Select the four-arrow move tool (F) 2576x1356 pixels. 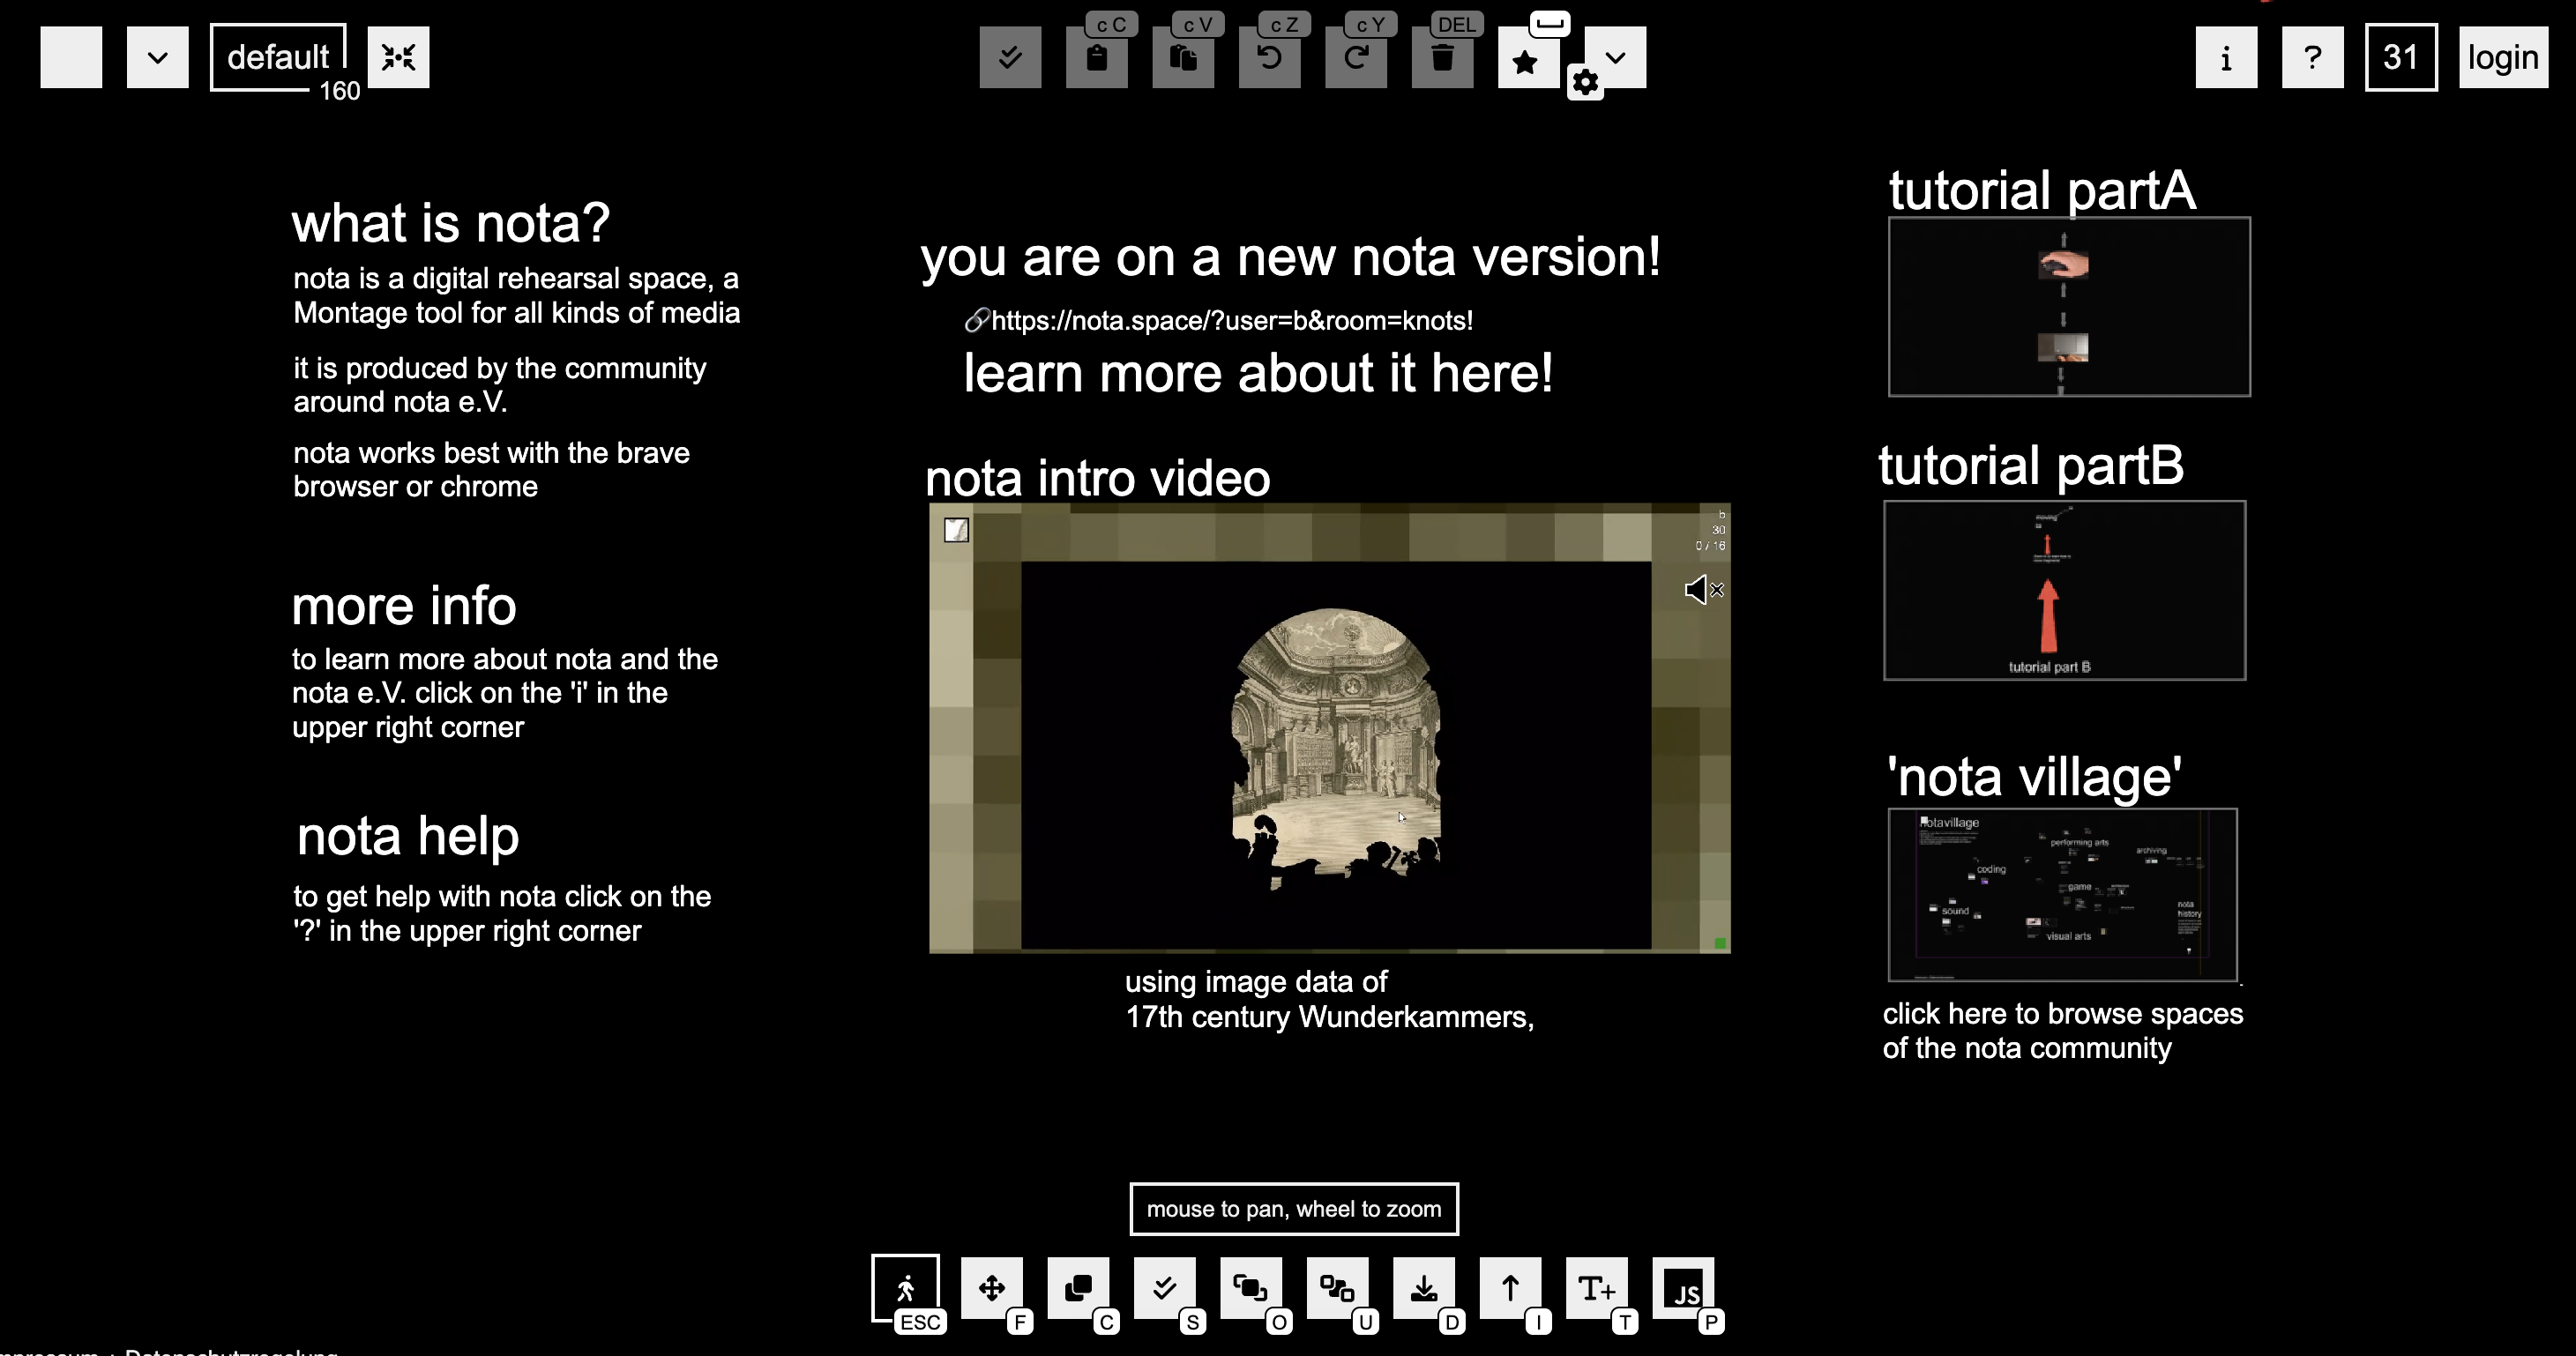992,1288
